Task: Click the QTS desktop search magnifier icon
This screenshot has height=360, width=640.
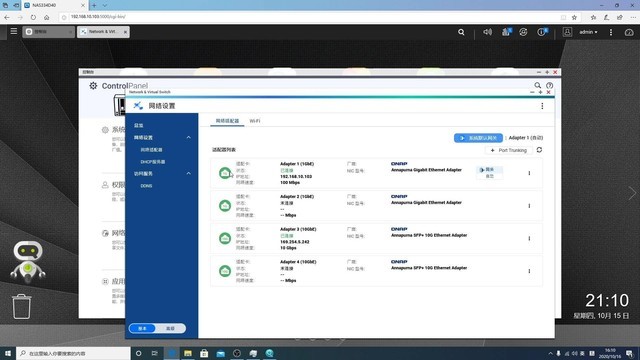Action: (x=461, y=32)
